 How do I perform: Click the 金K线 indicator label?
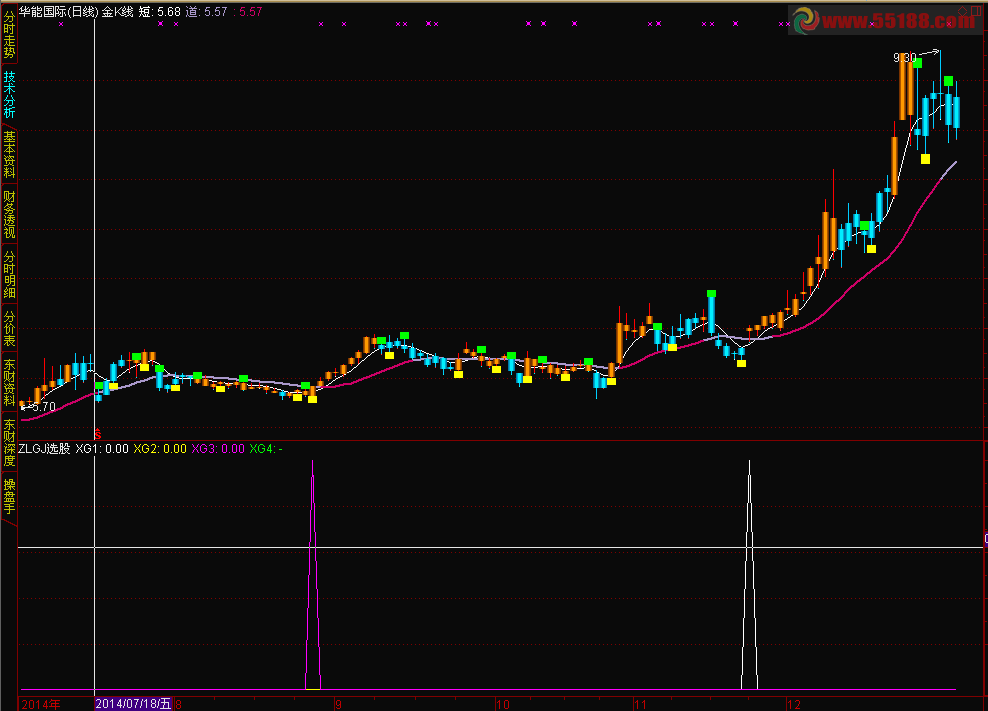point(117,11)
